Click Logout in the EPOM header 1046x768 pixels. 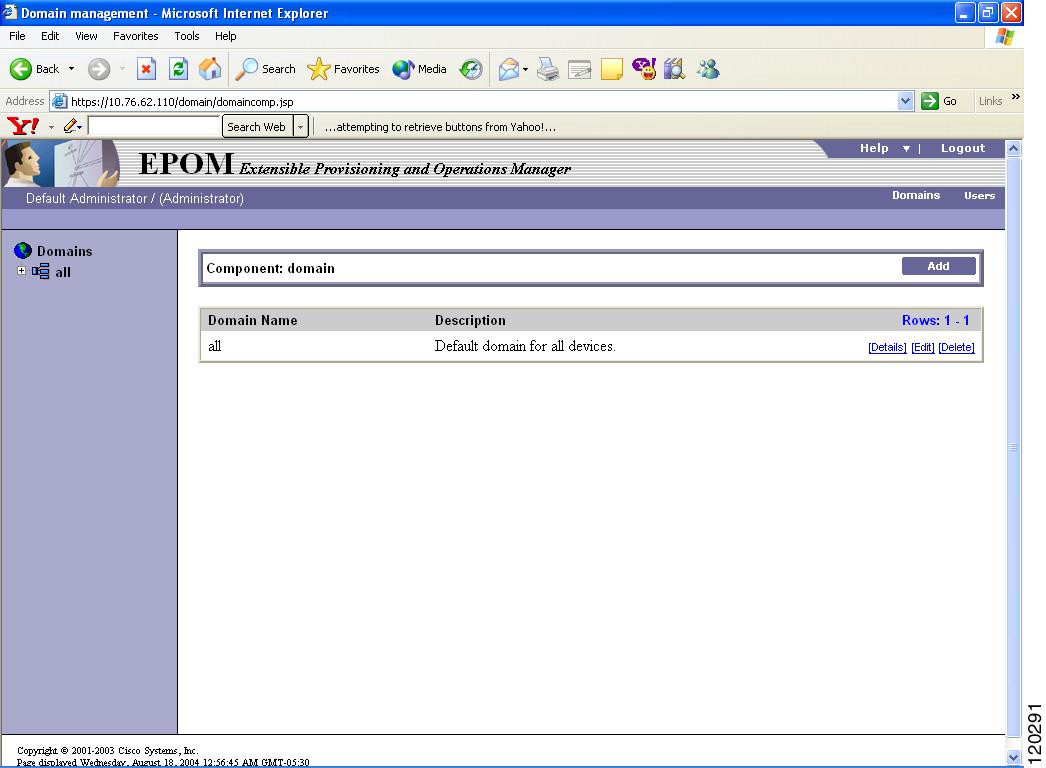(x=961, y=148)
